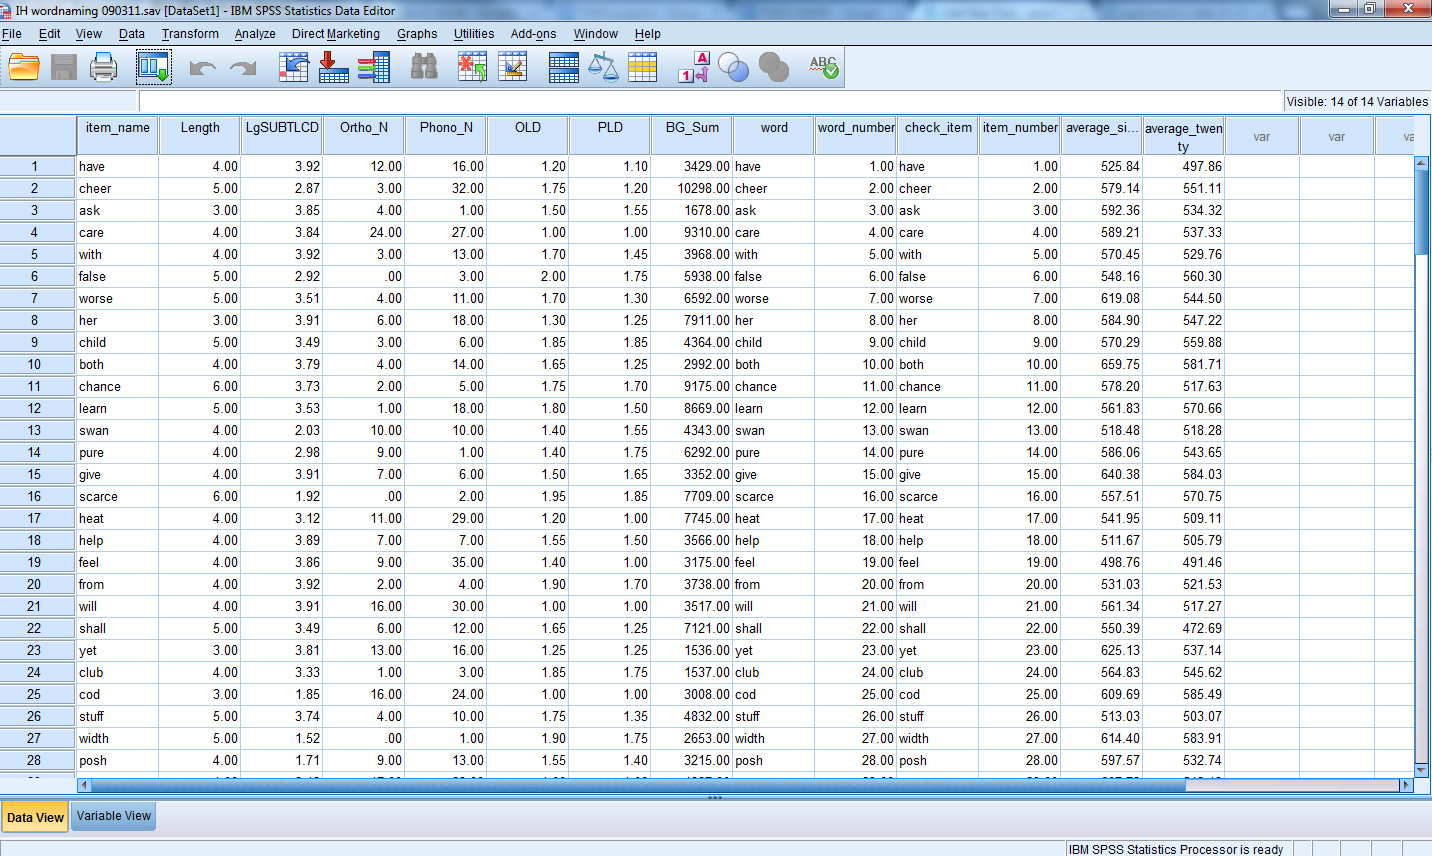
Task: Click the horizontal scrollbar right arrow
Action: tap(1406, 785)
